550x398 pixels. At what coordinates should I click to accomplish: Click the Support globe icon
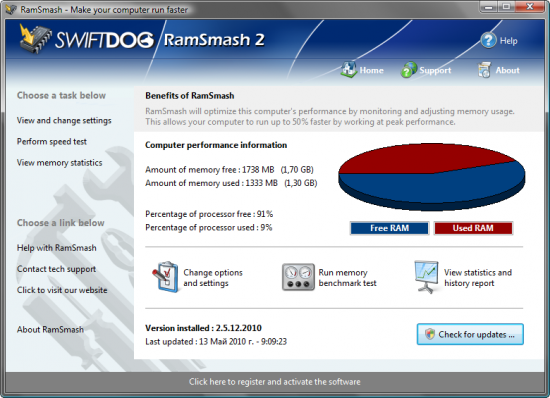pos(409,69)
